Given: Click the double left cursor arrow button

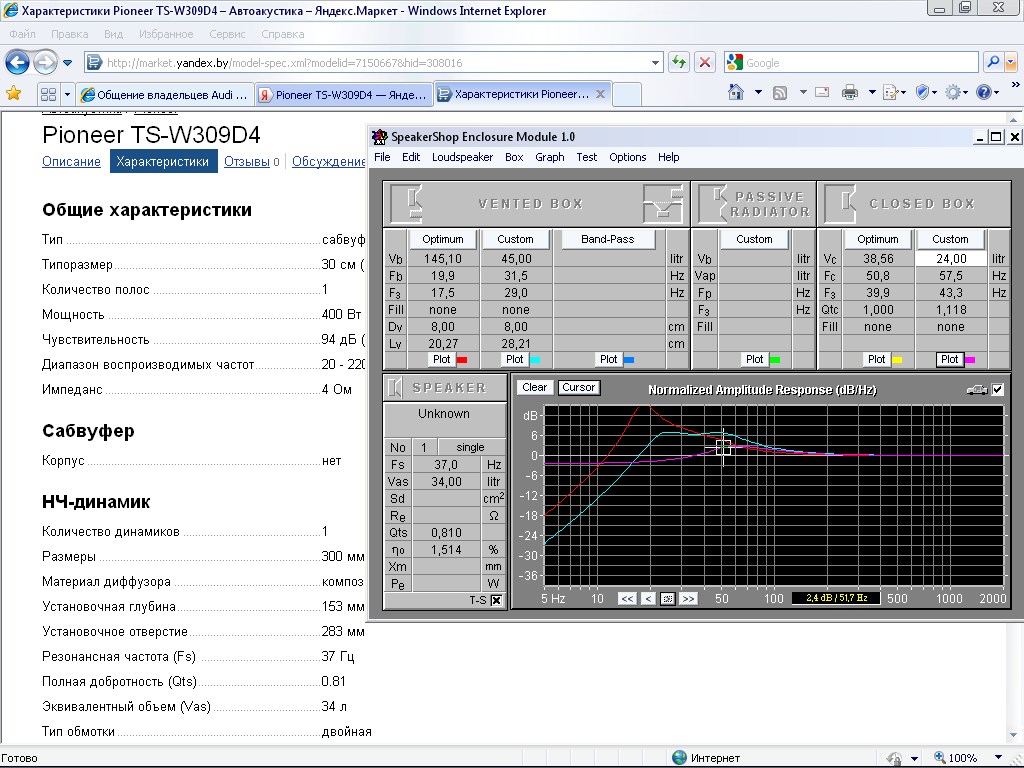Looking at the screenshot, I should 627,598.
